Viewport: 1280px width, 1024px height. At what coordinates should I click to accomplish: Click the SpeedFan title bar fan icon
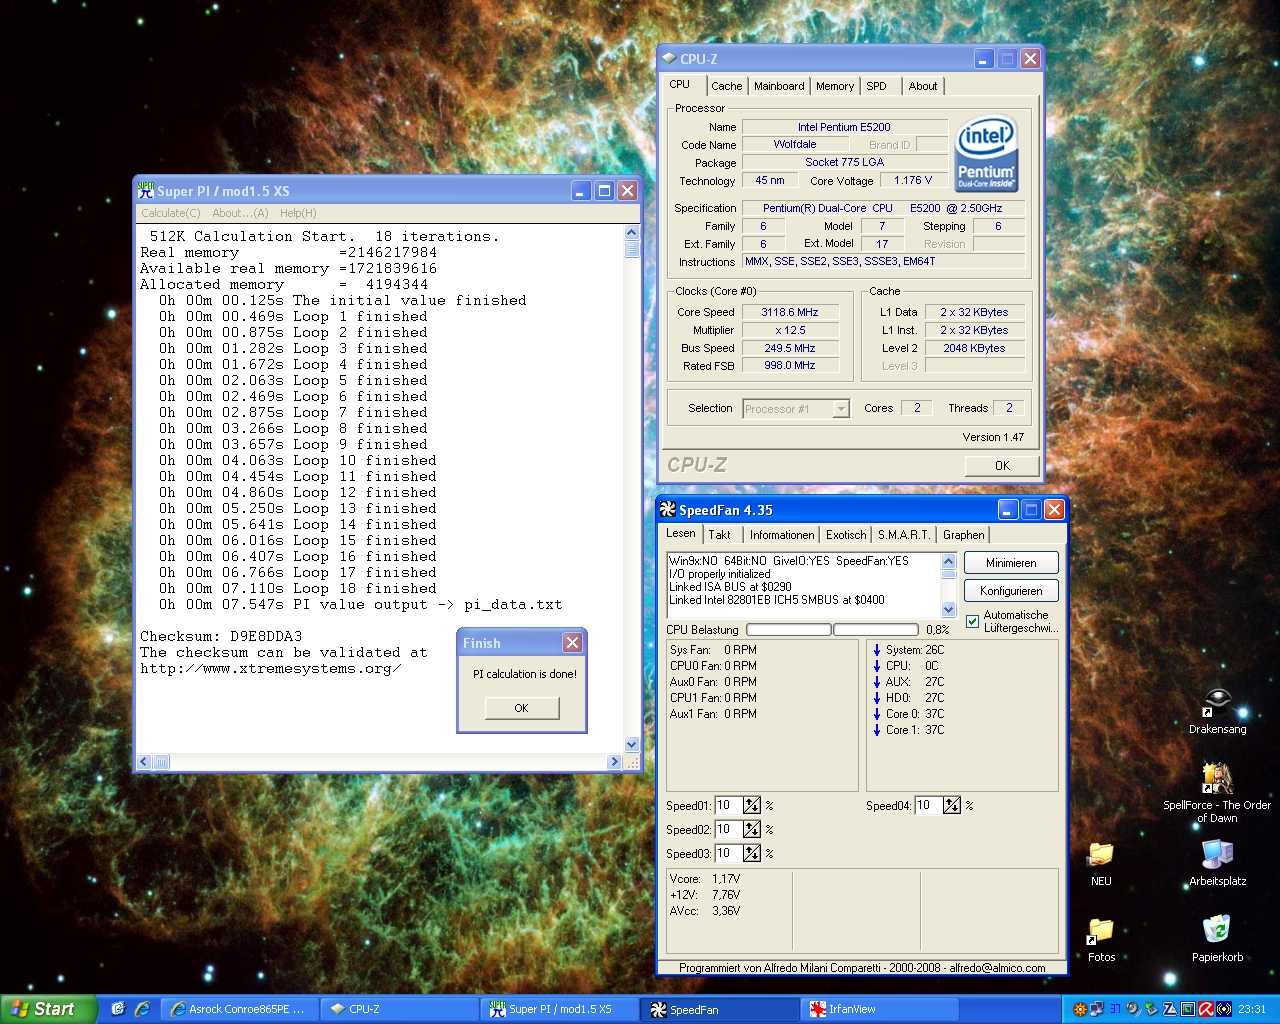point(668,510)
